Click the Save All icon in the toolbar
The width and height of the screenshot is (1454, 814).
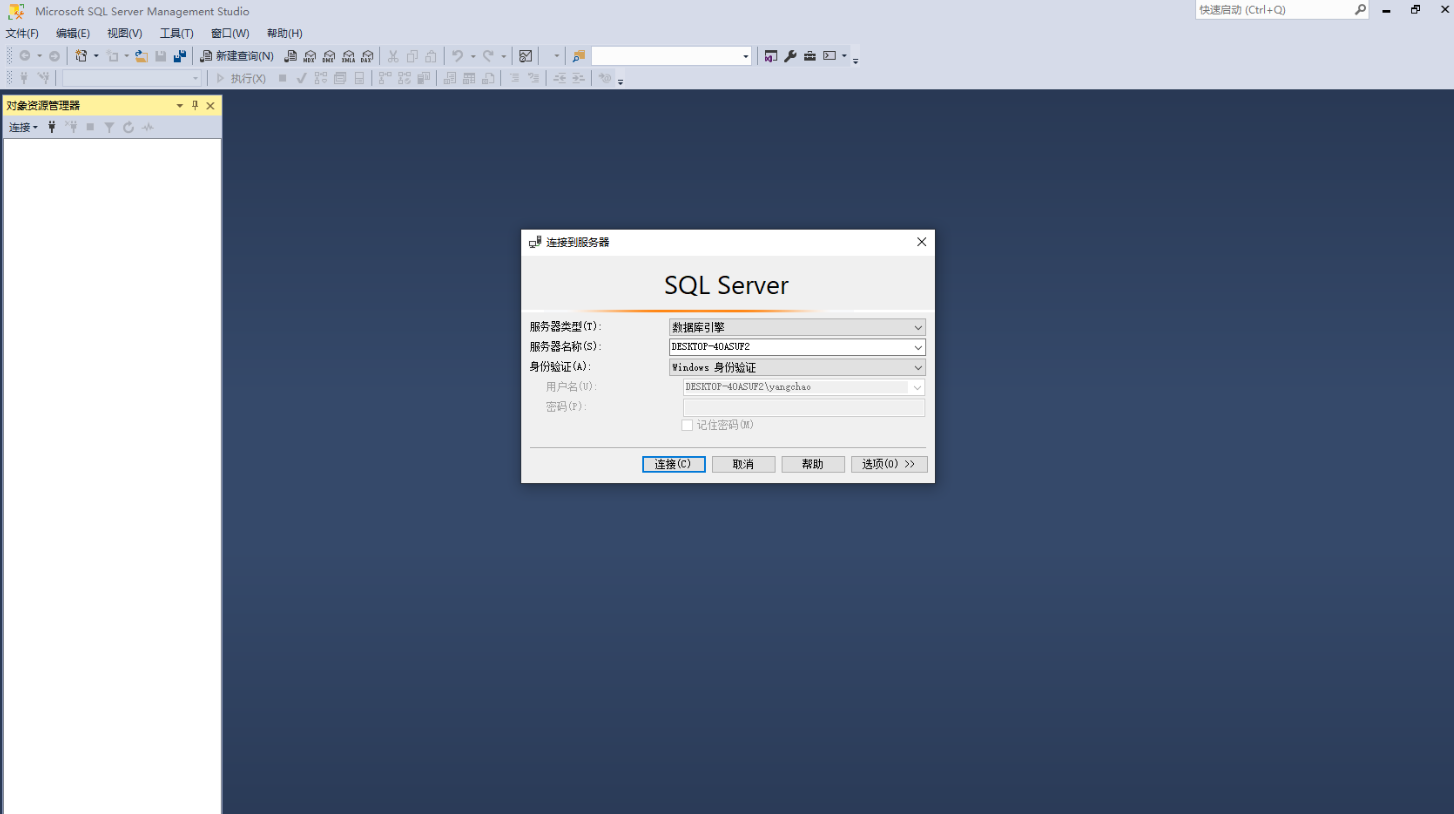[180, 56]
